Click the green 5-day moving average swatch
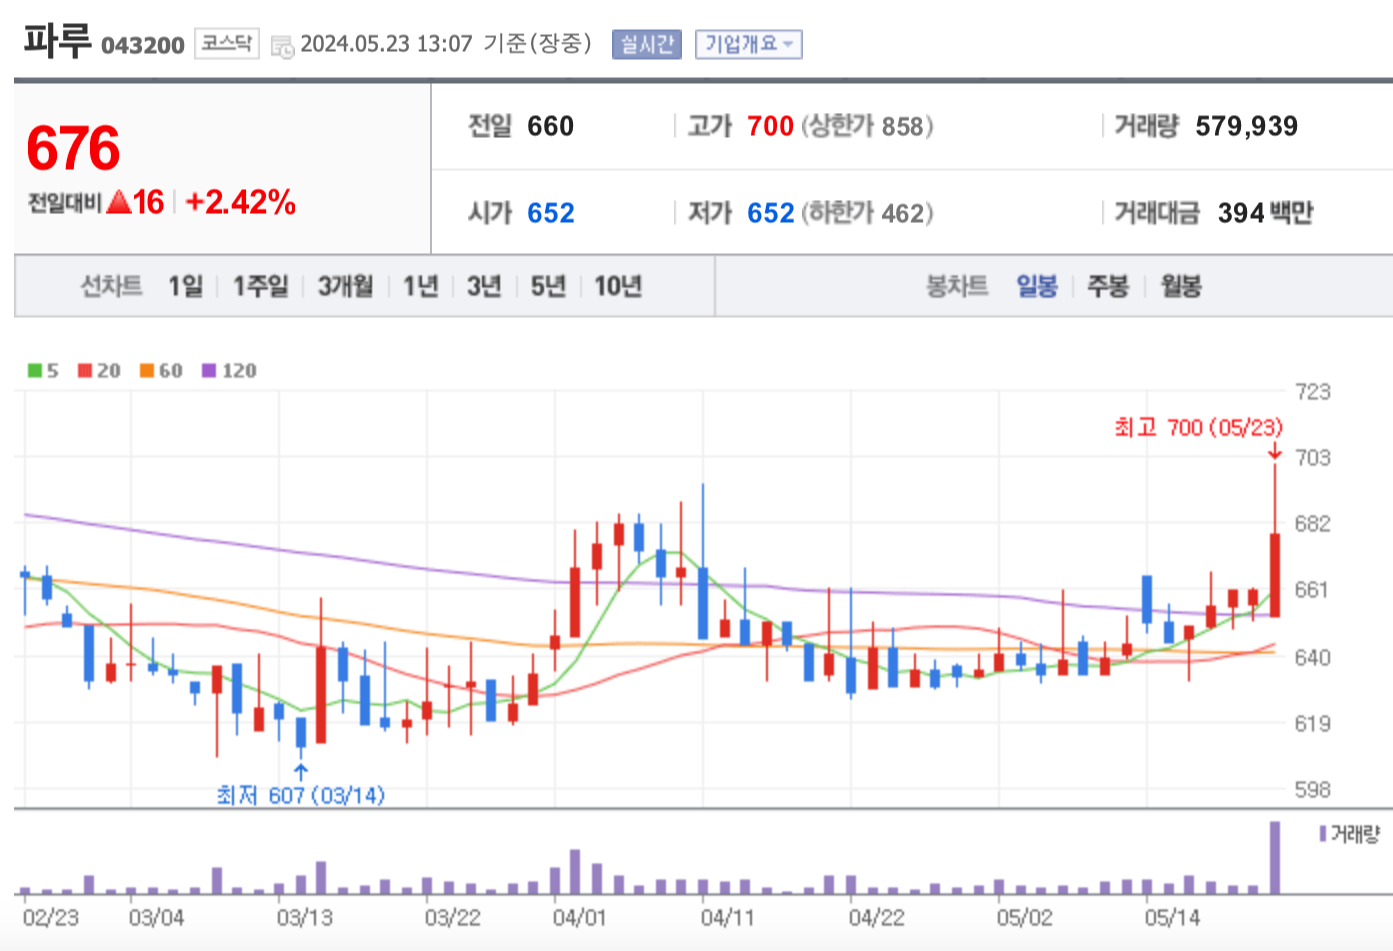The image size is (1393, 951). [x=35, y=371]
